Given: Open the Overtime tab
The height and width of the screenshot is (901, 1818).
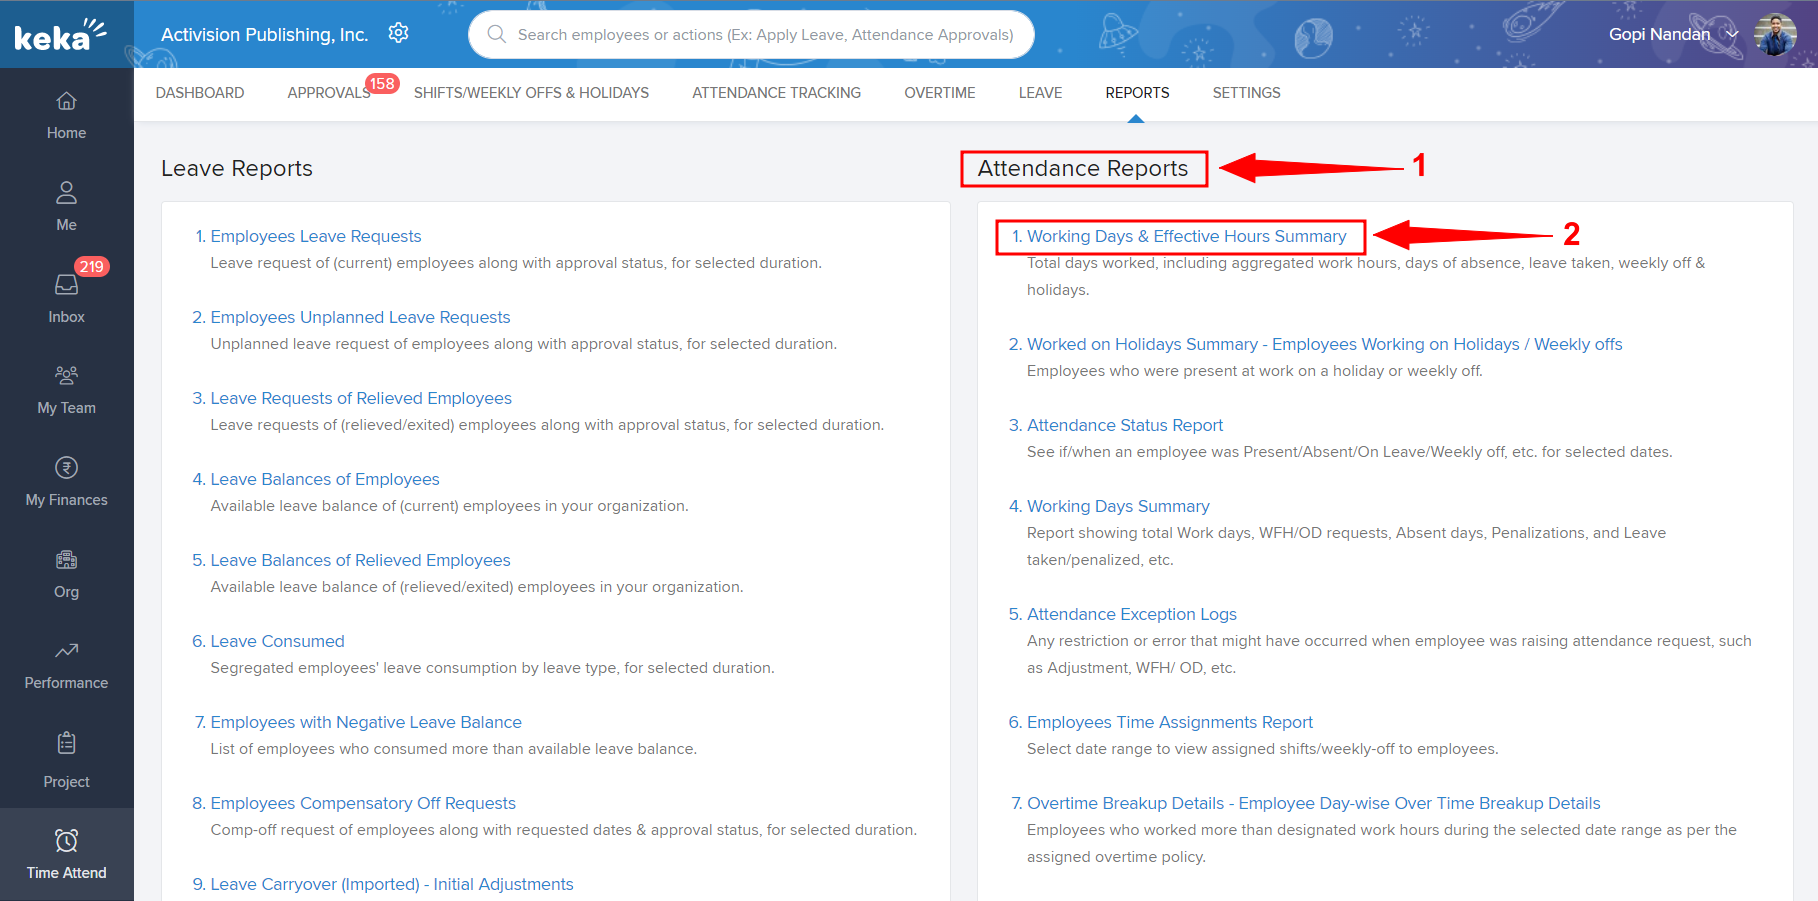Looking at the screenshot, I should pyautogui.click(x=939, y=93).
